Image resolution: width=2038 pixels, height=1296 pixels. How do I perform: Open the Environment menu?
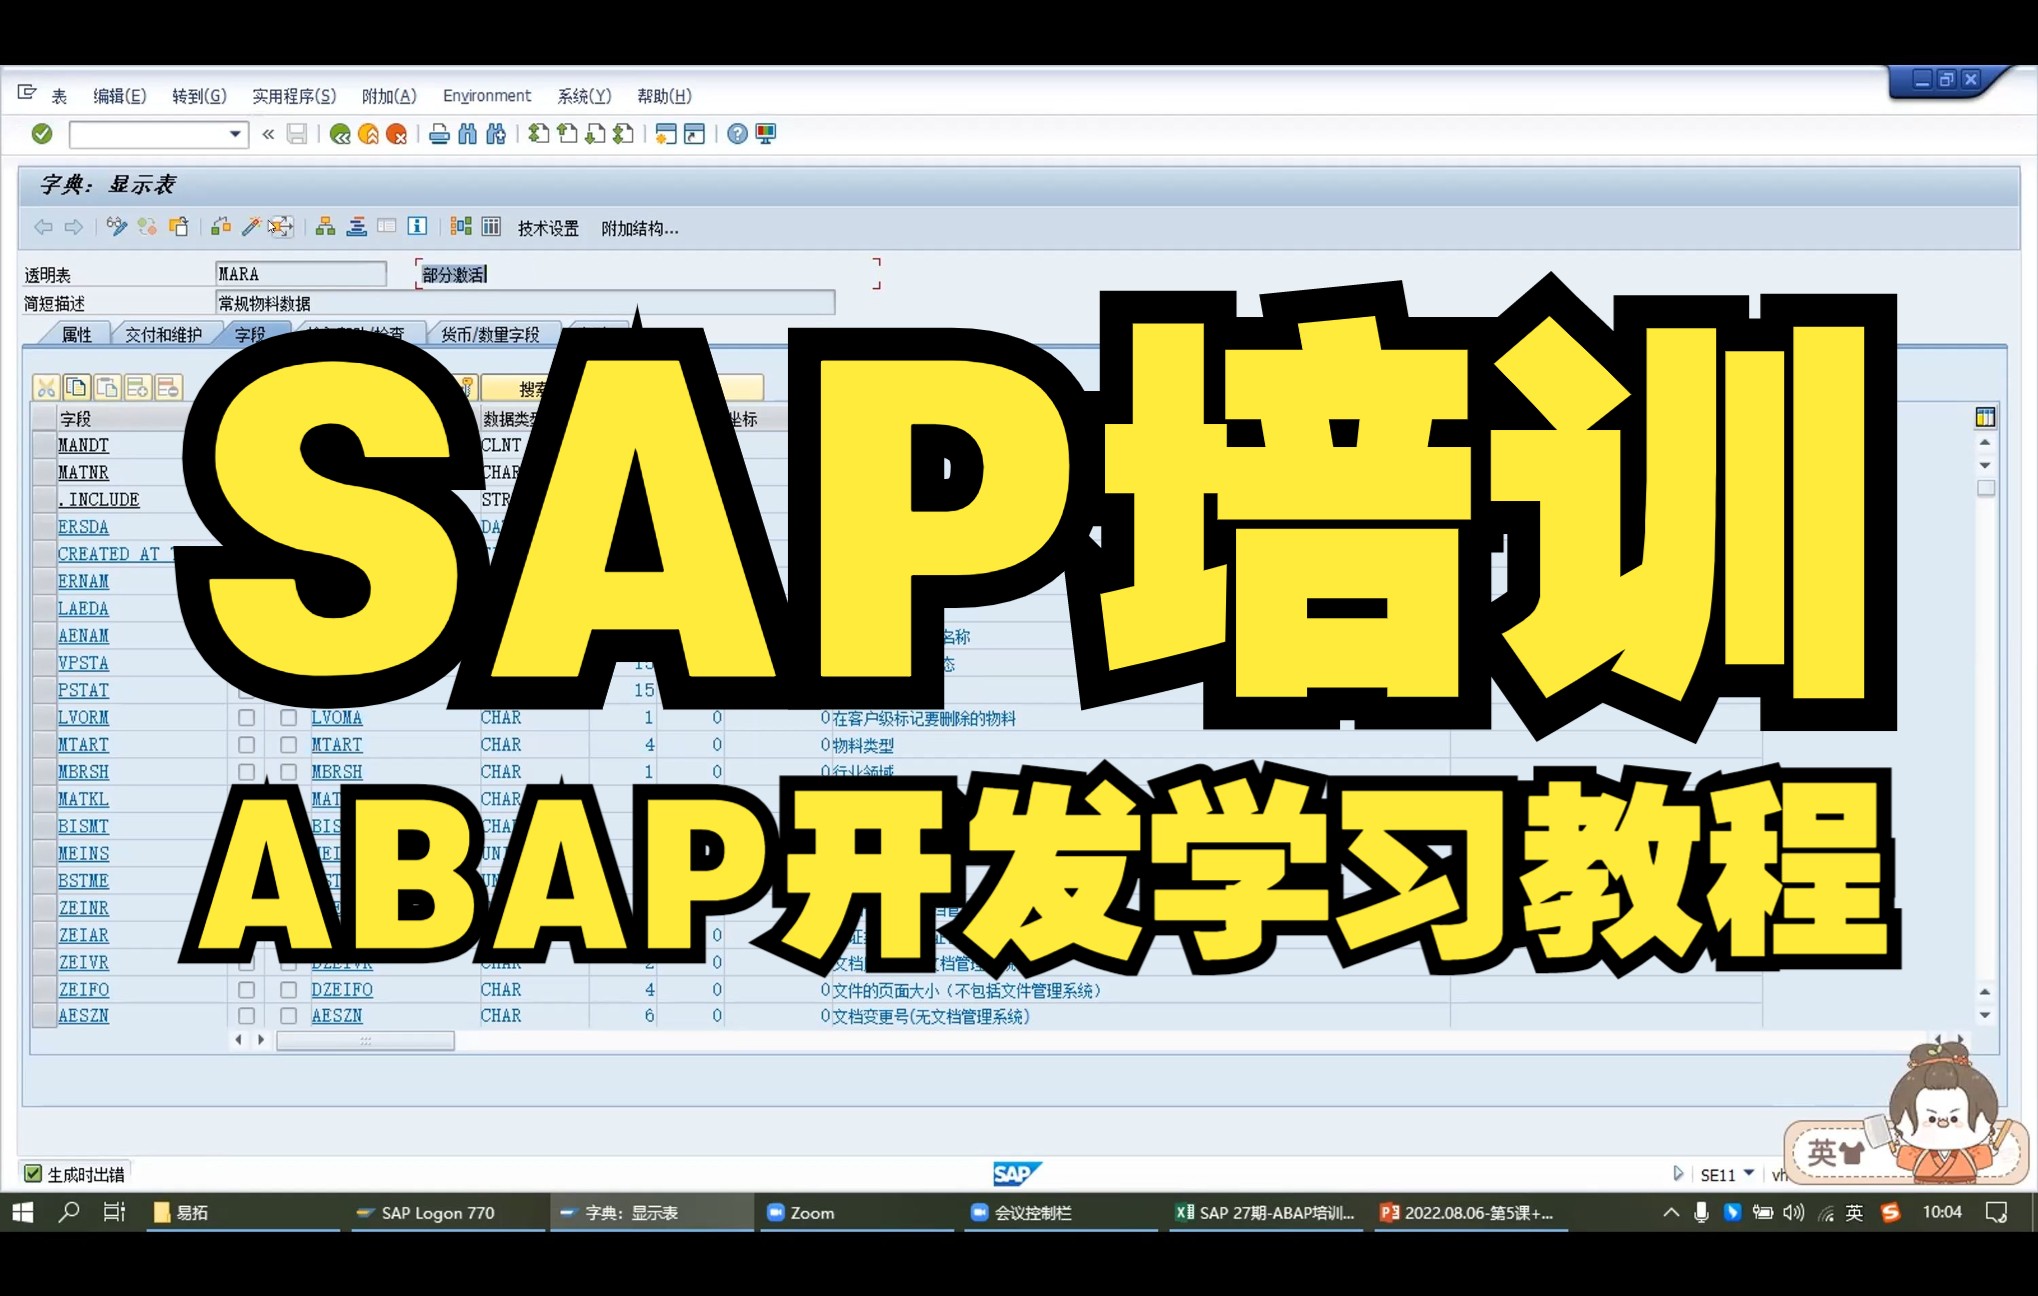487,96
